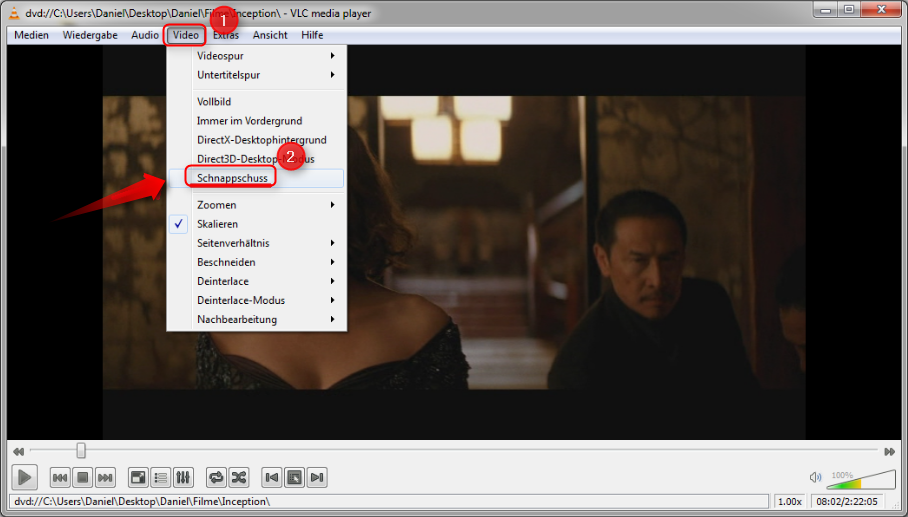The width and height of the screenshot is (908, 517).
Task: Mute audio via the speaker icon
Action: [815, 478]
